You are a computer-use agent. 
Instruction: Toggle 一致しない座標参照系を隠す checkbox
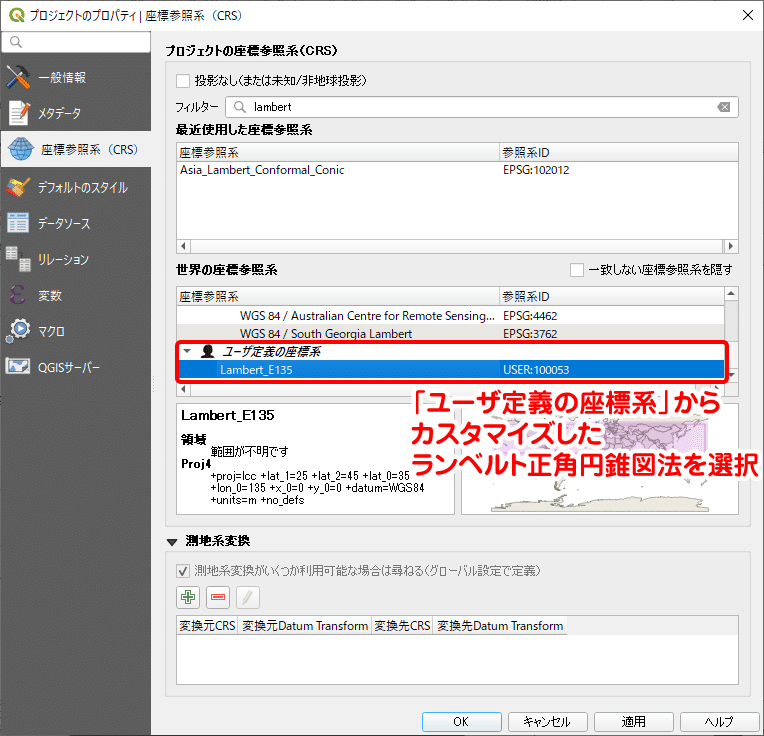pos(577,270)
